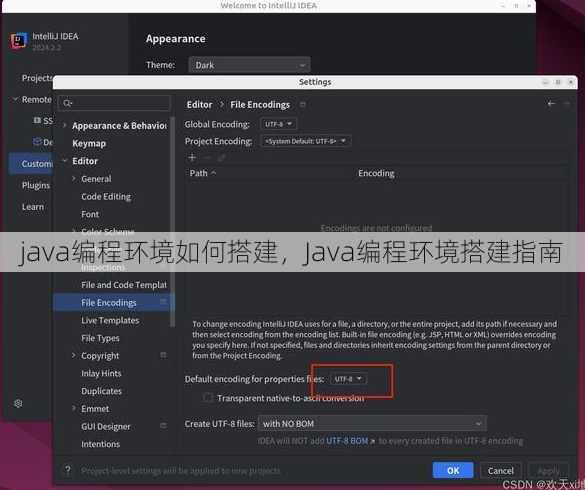Click the project icon next to GUI Designer
The width and height of the screenshot is (585, 490).
tap(163, 426)
